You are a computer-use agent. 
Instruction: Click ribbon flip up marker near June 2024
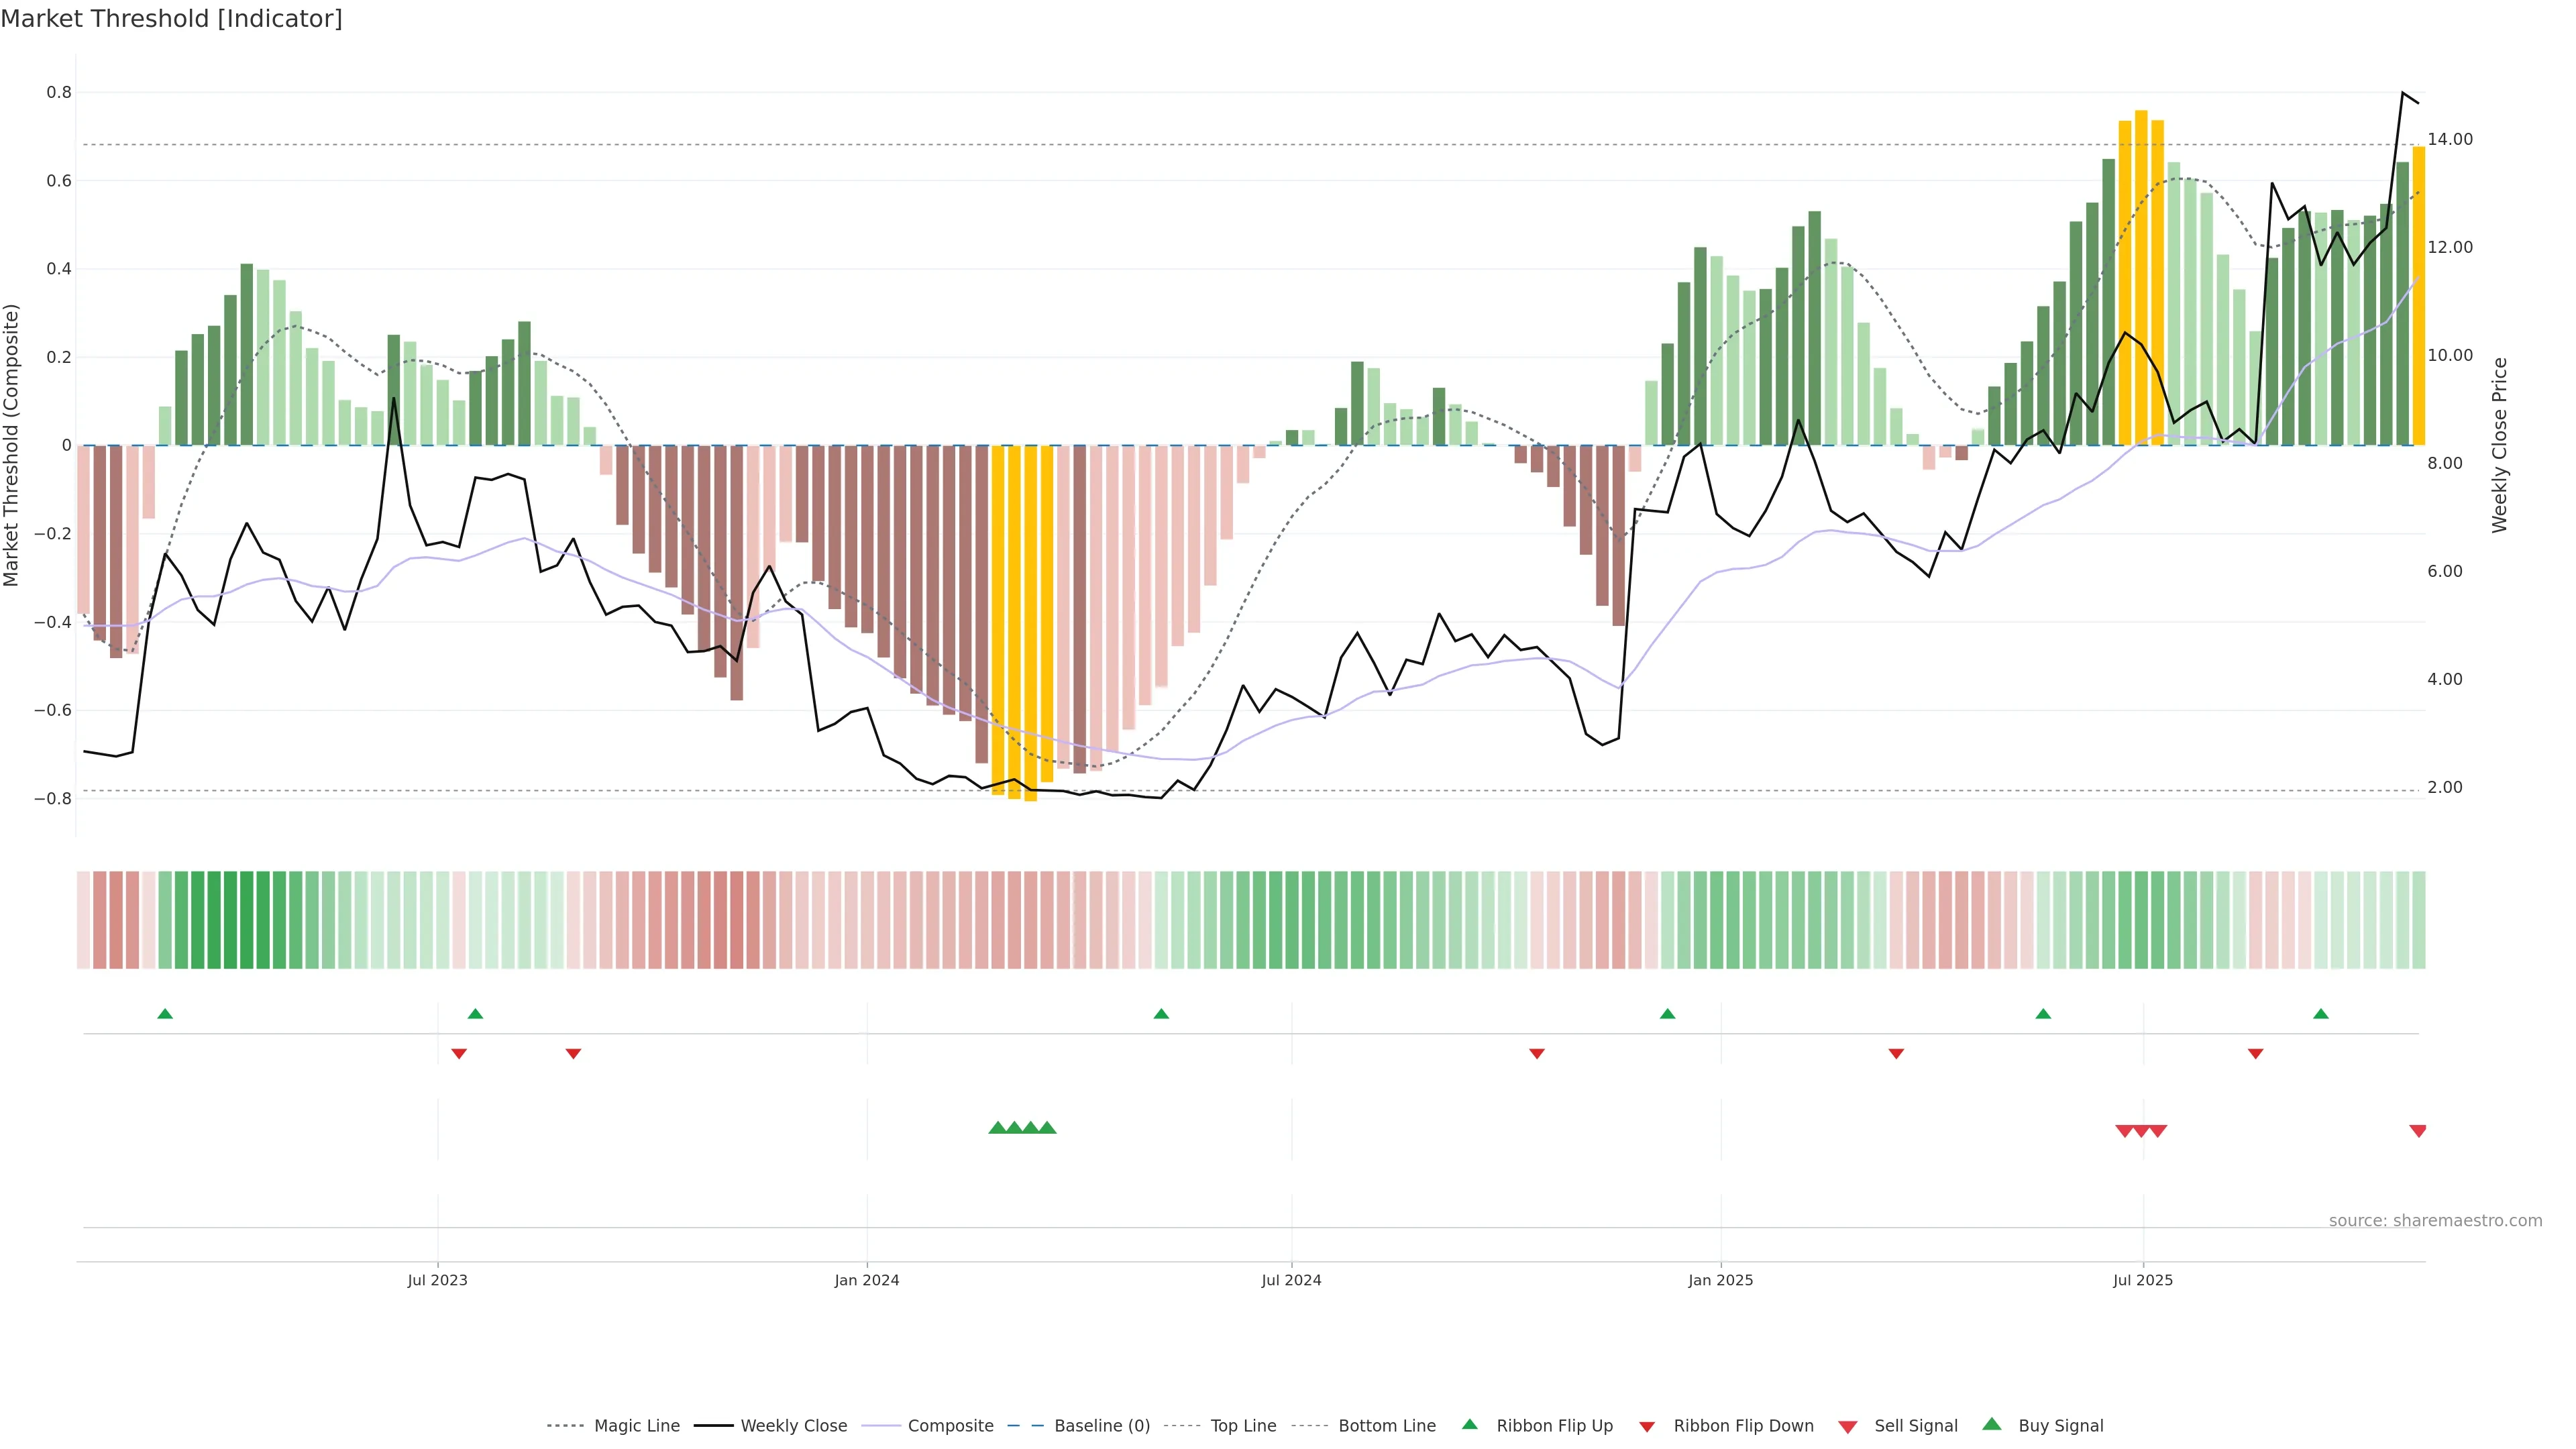(1161, 1014)
